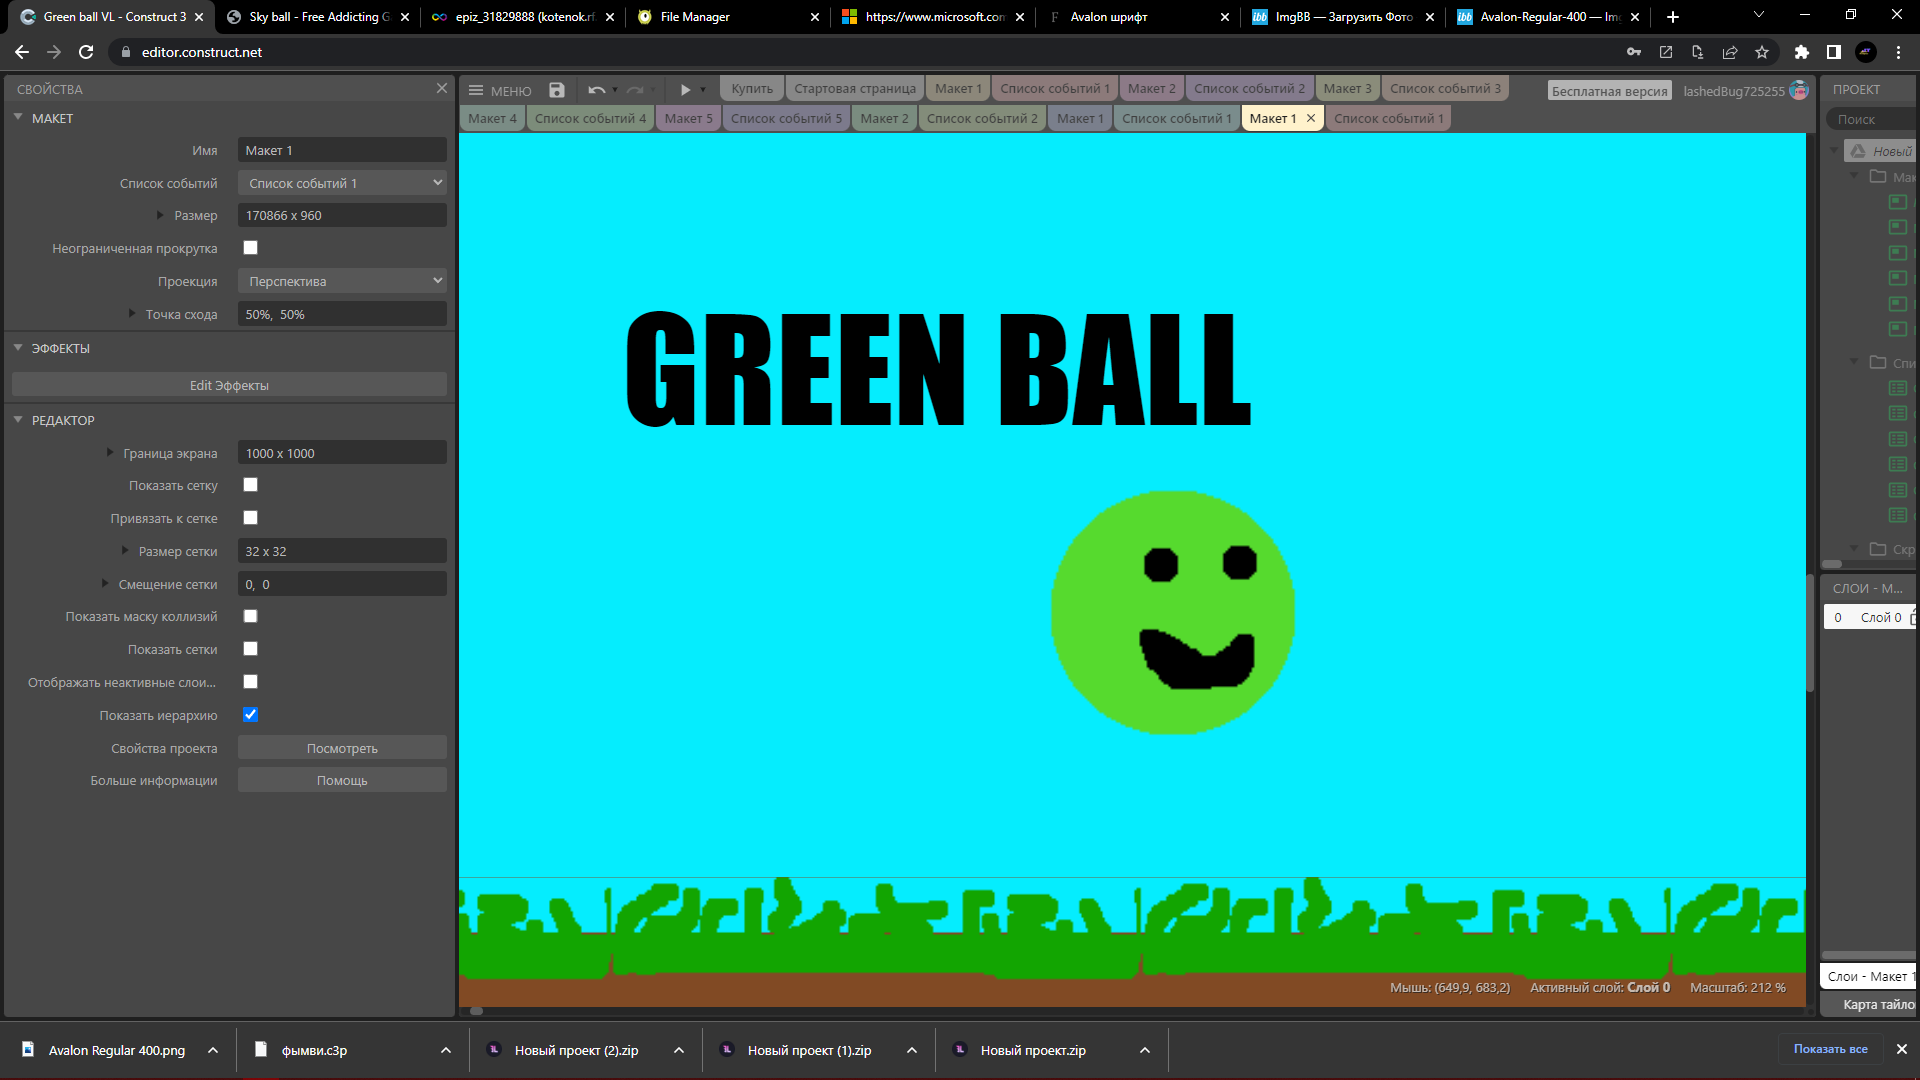Open the Список событий dropdown
1920x1080 pixels.
pos(342,183)
